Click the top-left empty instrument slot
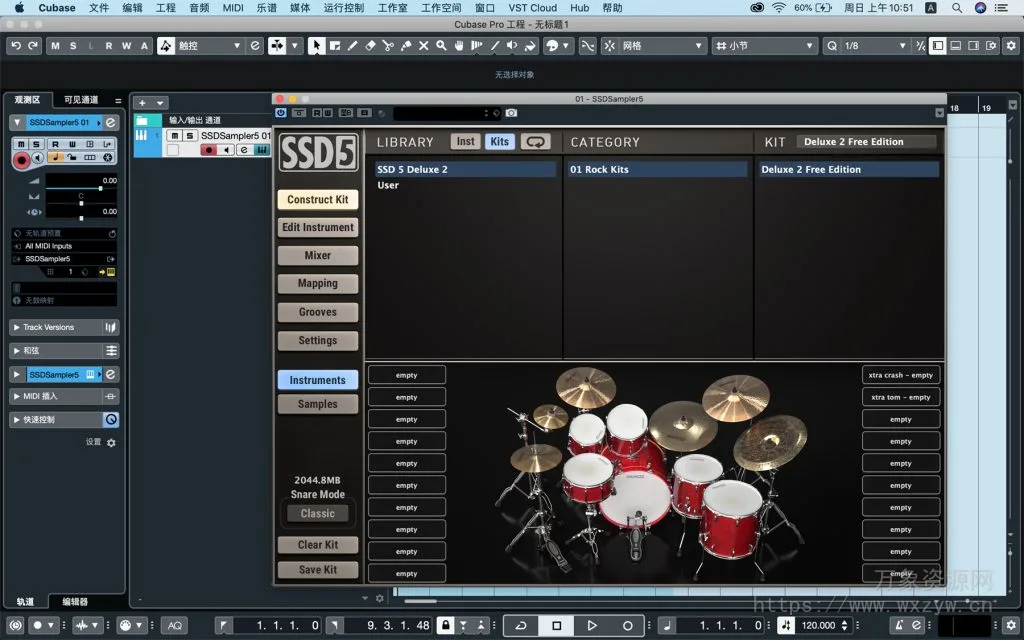Image resolution: width=1024 pixels, height=640 pixels. coord(406,374)
